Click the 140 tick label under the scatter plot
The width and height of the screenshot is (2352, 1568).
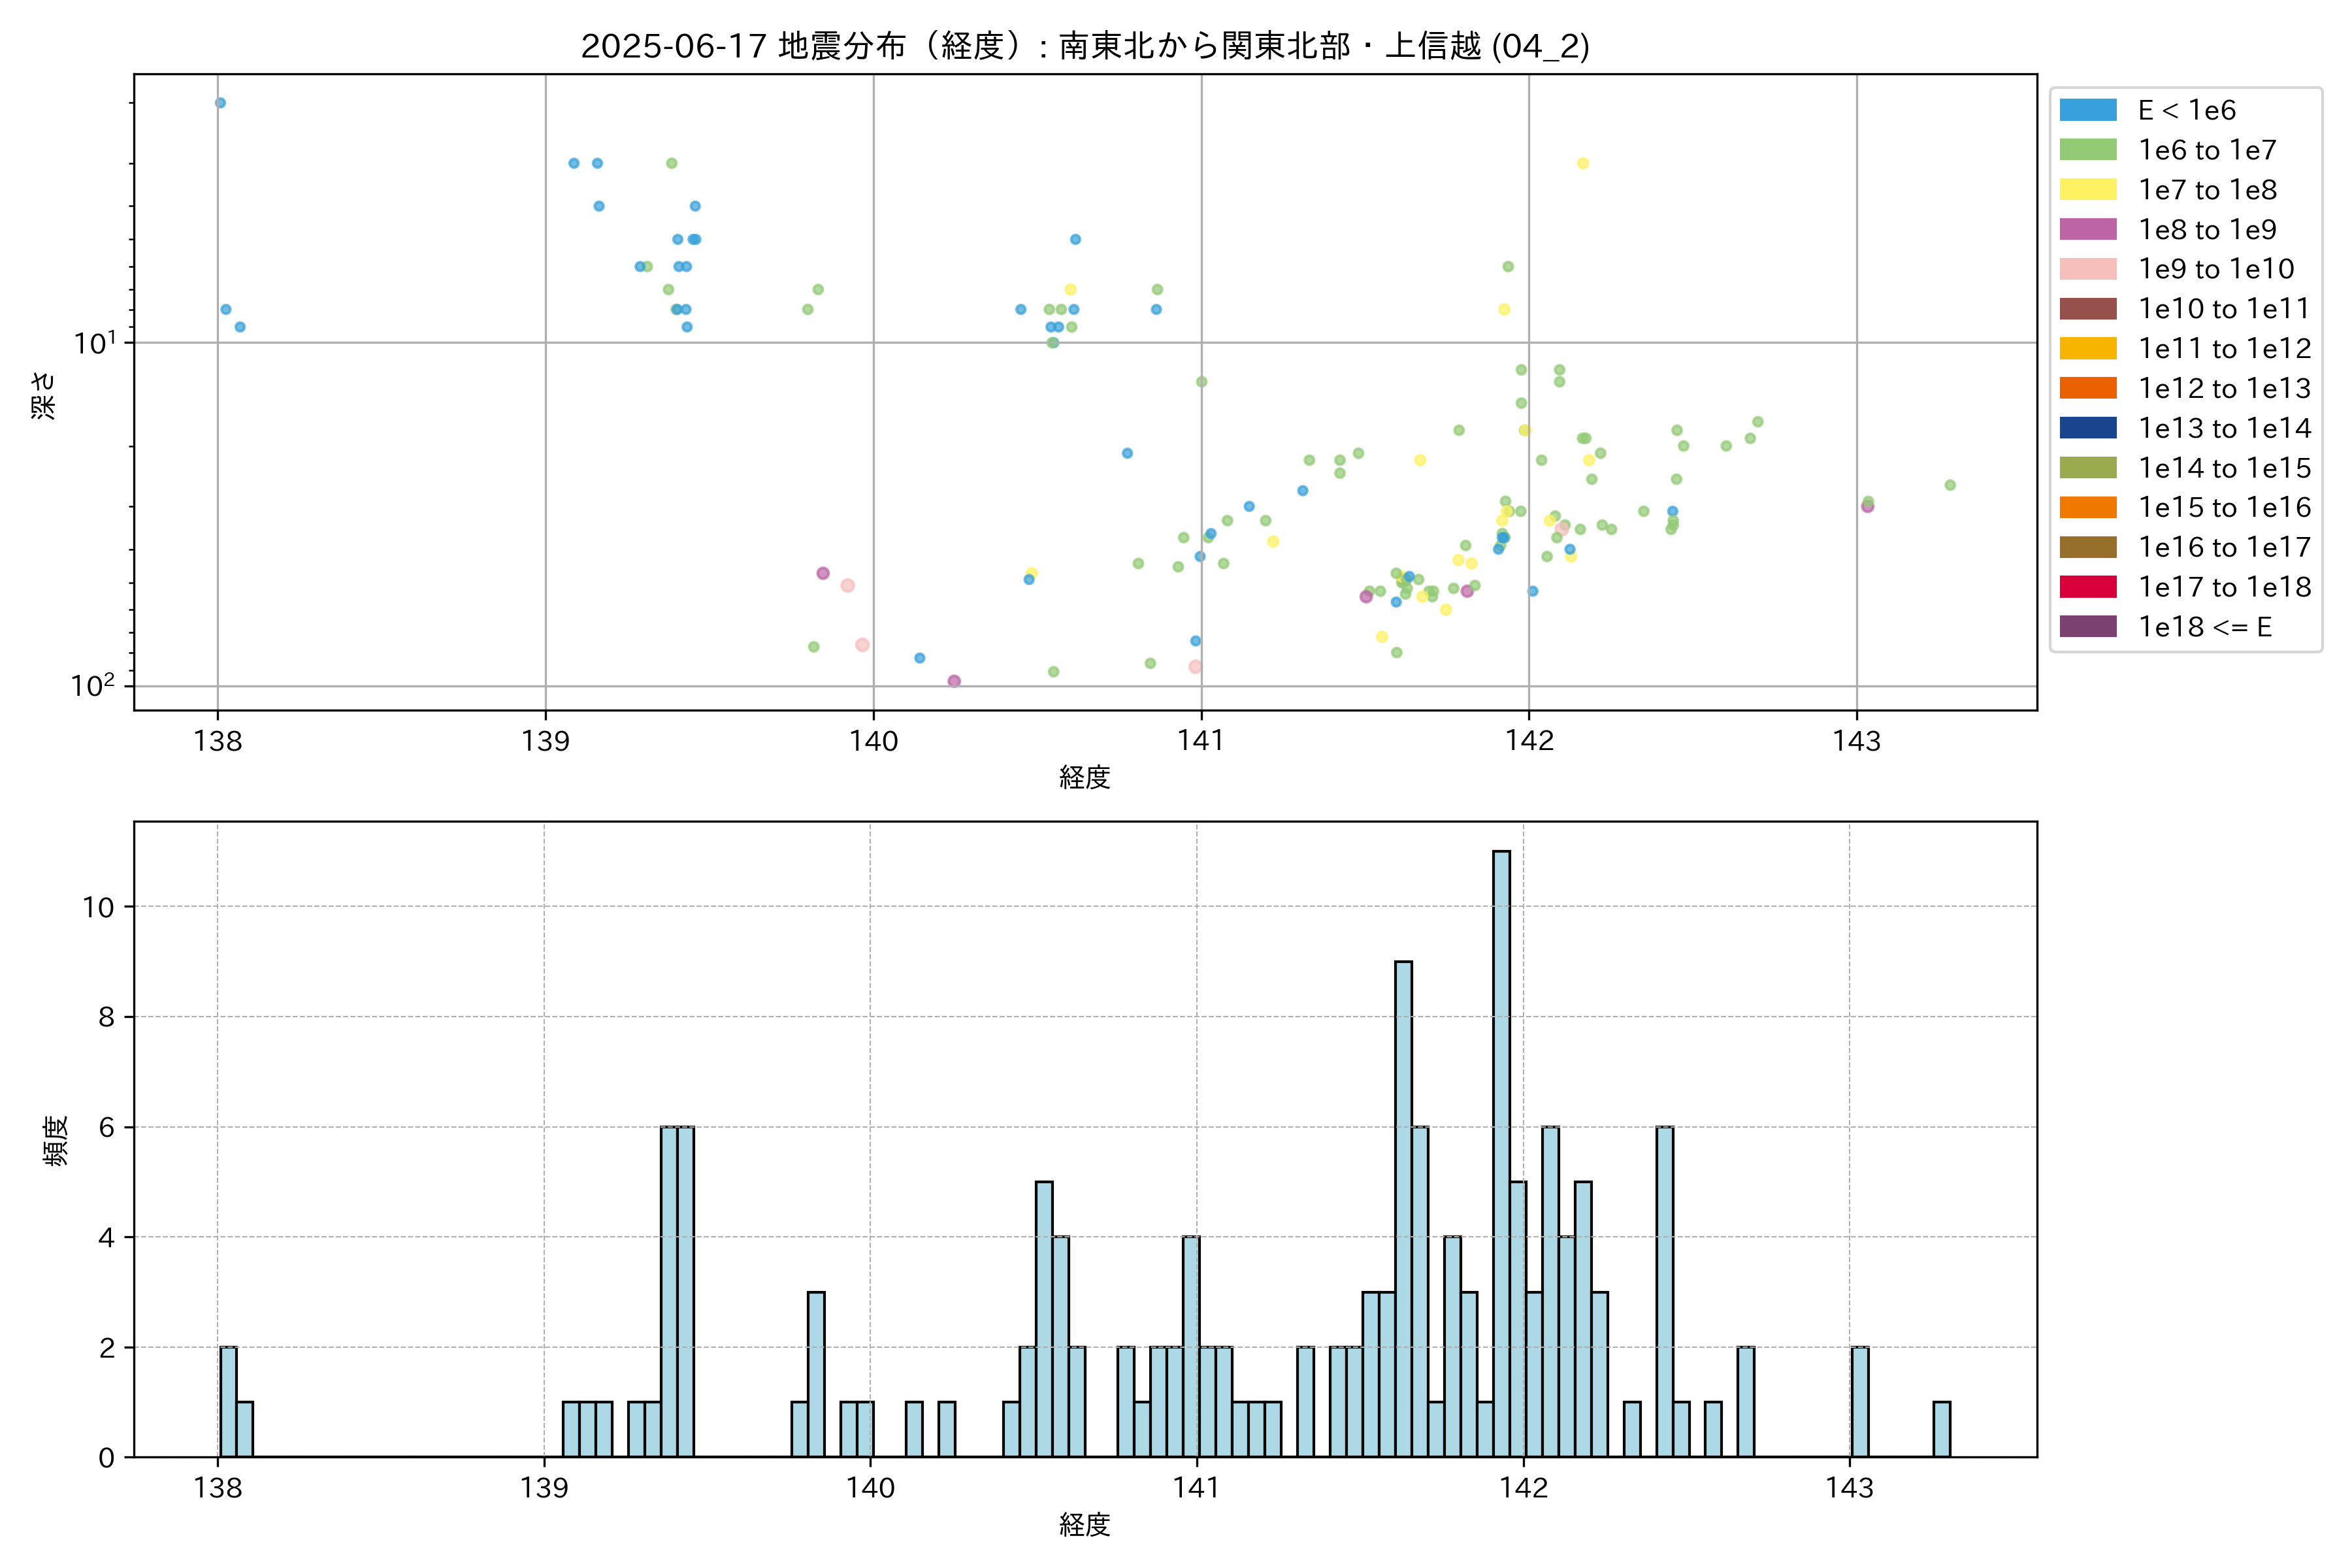pos(873,741)
